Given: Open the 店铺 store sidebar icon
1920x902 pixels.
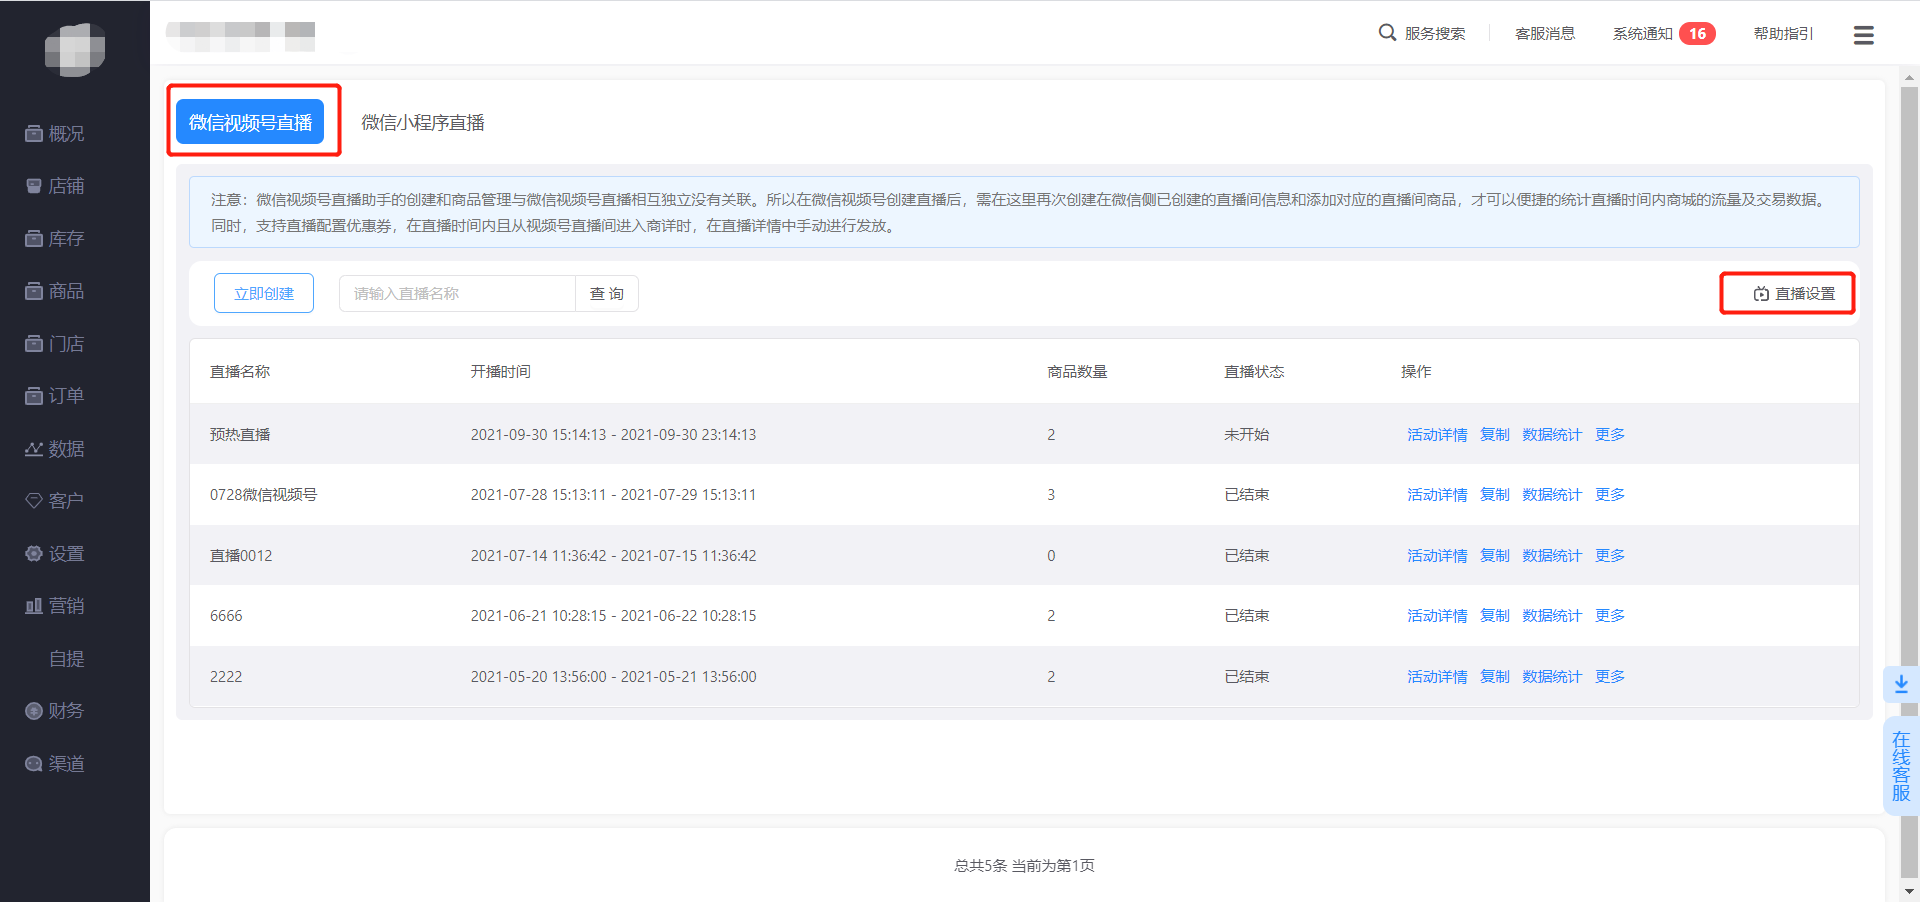Looking at the screenshot, I should [x=34, y=186].
